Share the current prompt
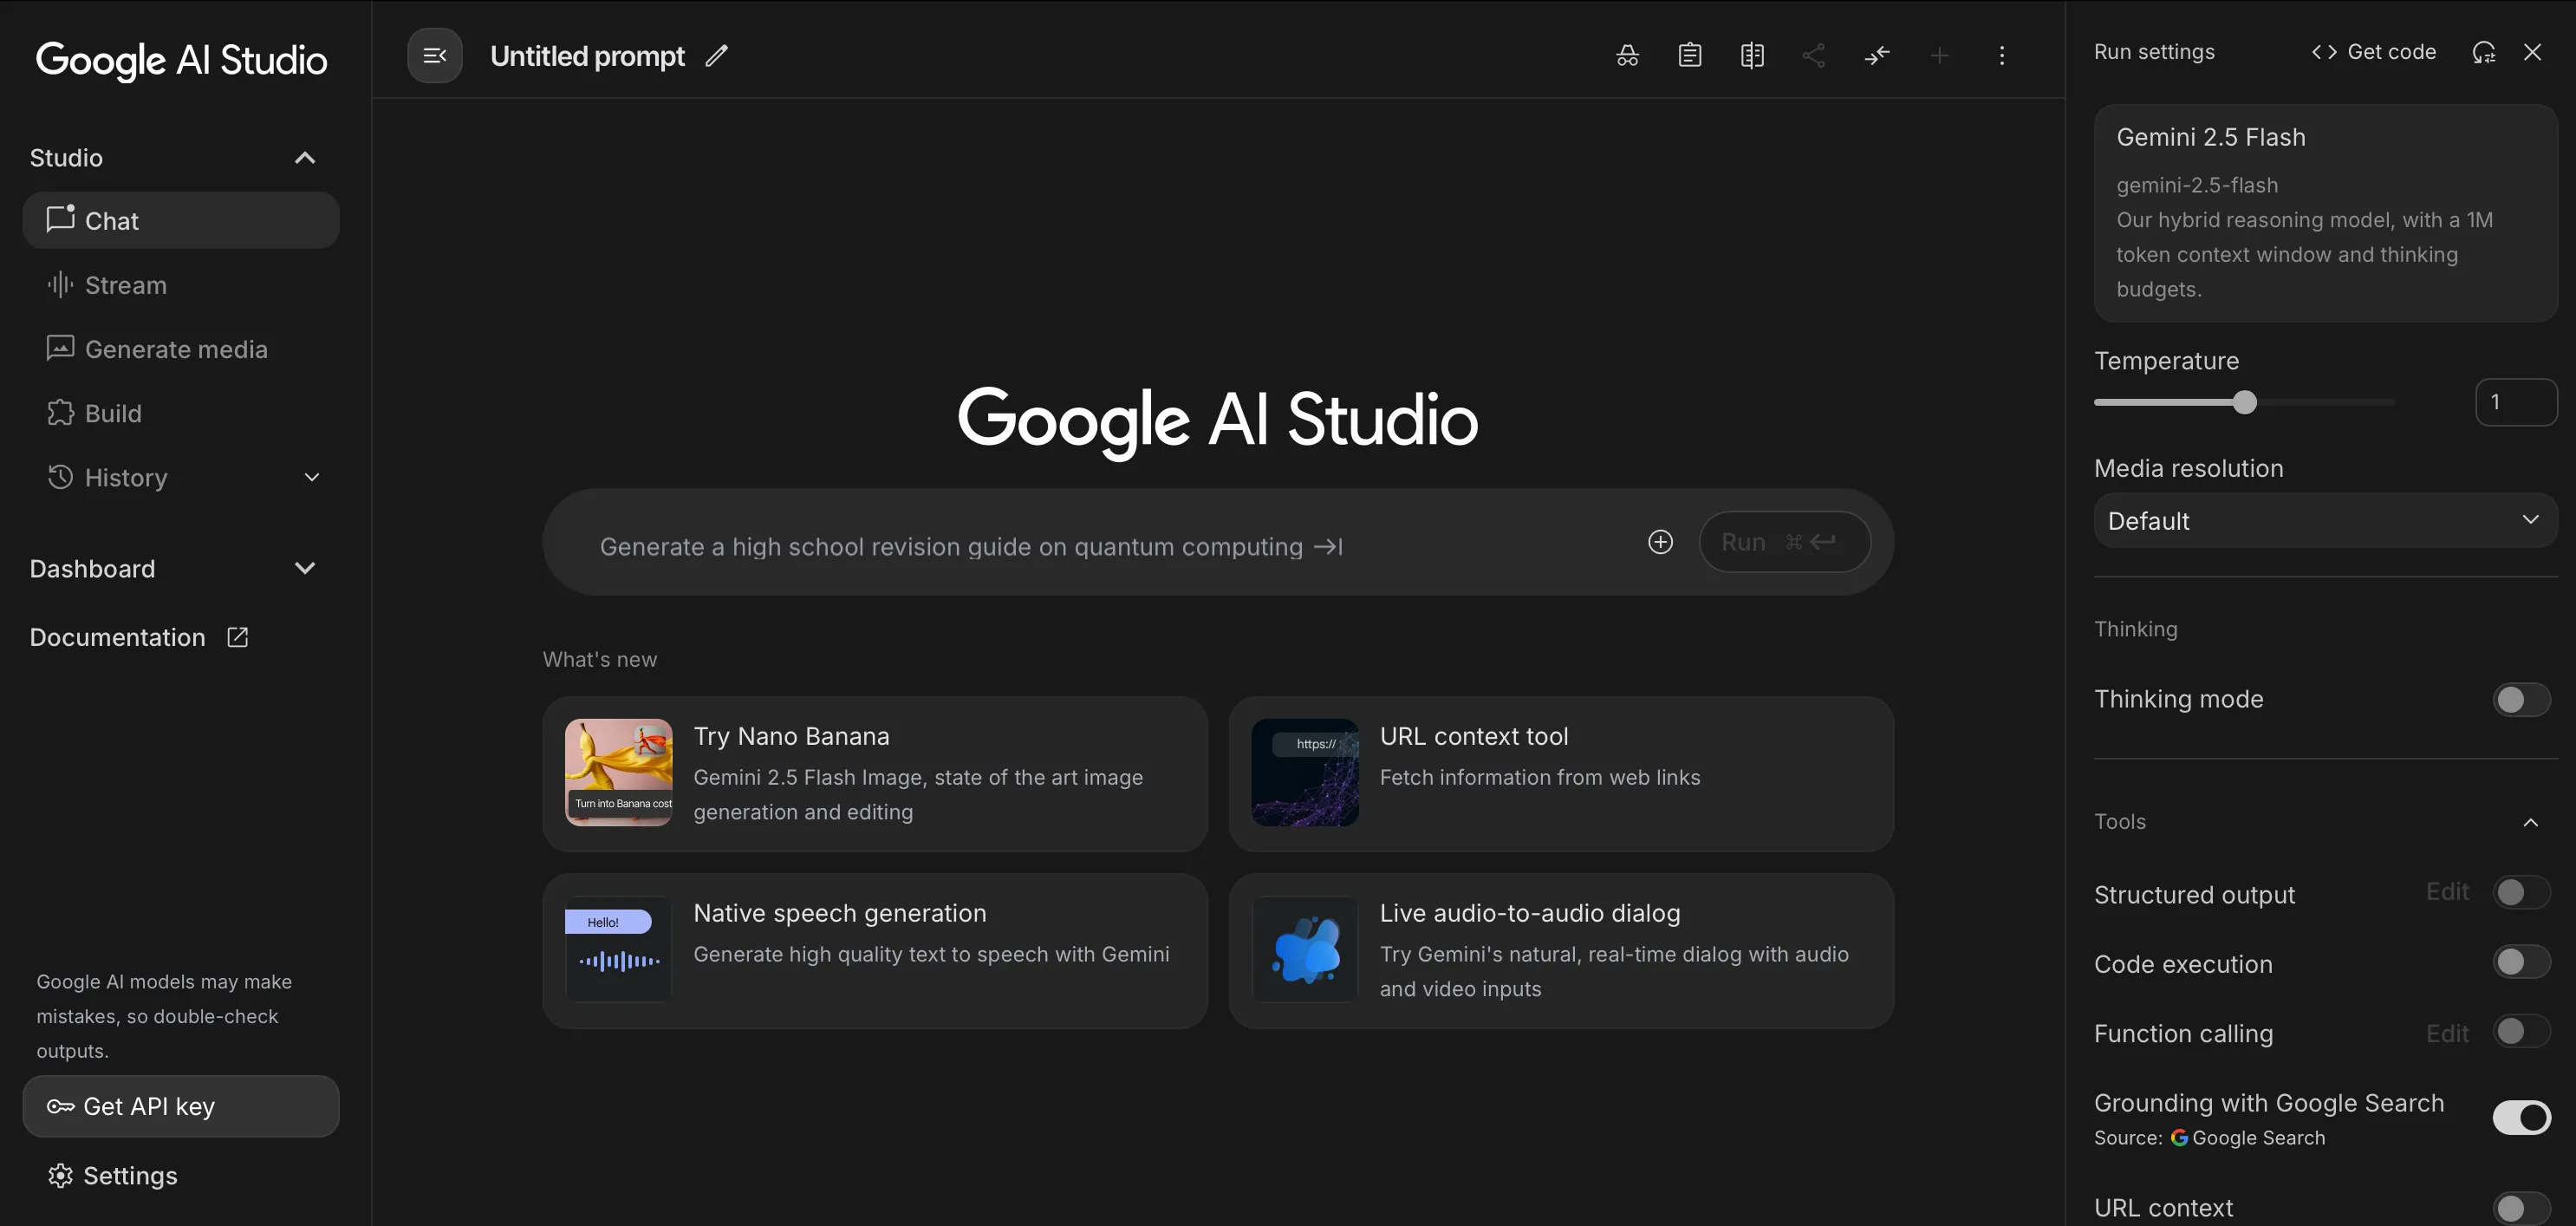The height and width of the screenshot is (1226, 2576). pos(1815,55)
